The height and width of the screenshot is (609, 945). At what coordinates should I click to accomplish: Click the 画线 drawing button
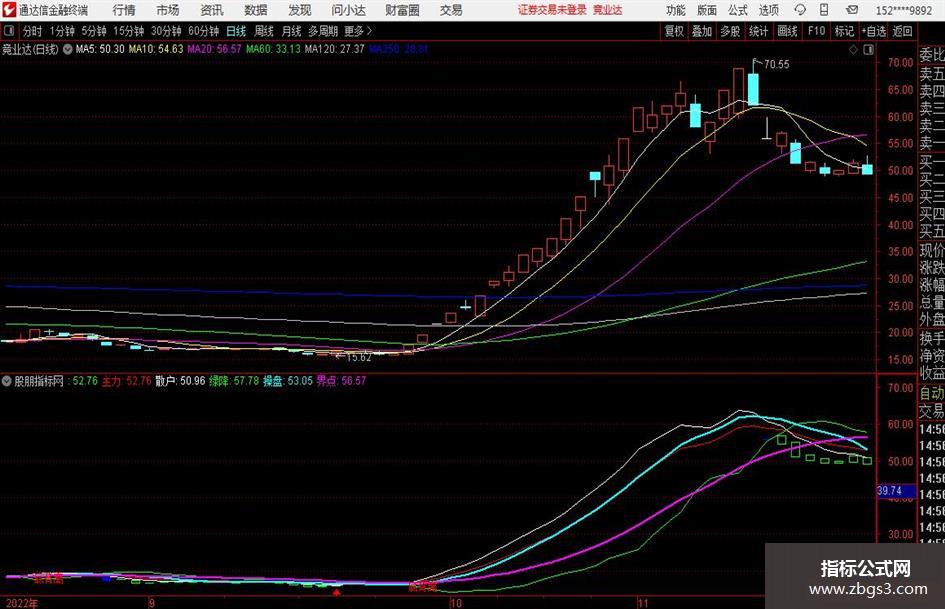pos(787,31)
